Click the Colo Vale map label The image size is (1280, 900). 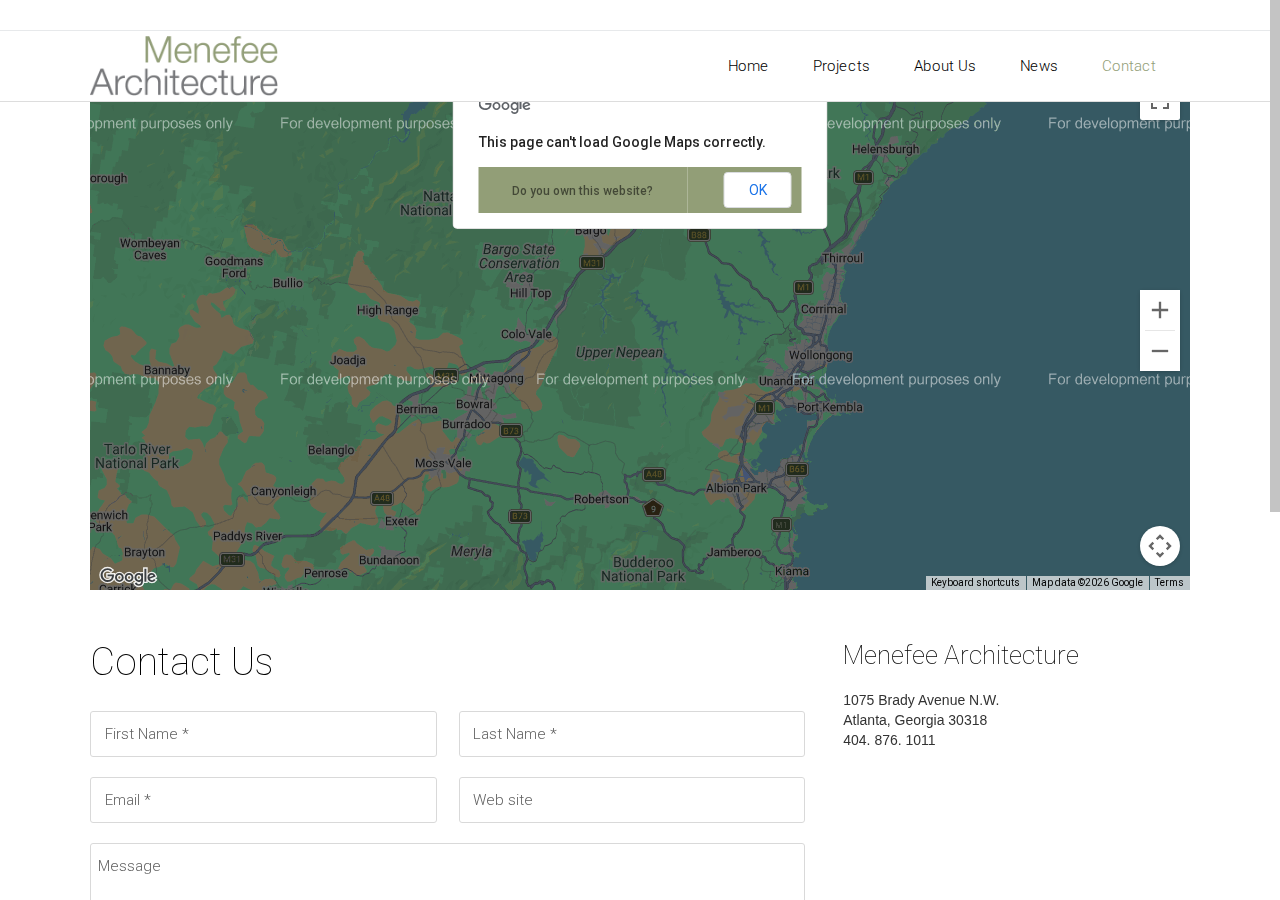click(x=526, y=334)
